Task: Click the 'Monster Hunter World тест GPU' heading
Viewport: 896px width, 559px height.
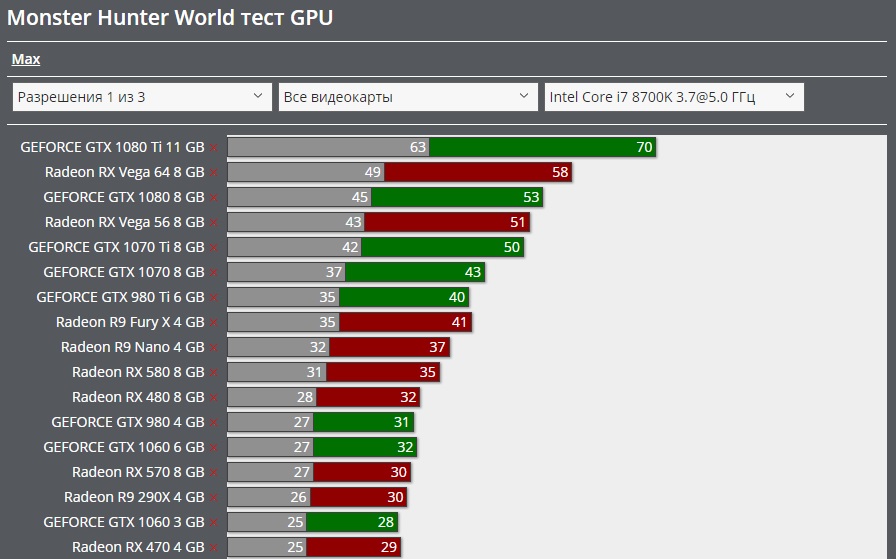Action: [x=170, y=18]
